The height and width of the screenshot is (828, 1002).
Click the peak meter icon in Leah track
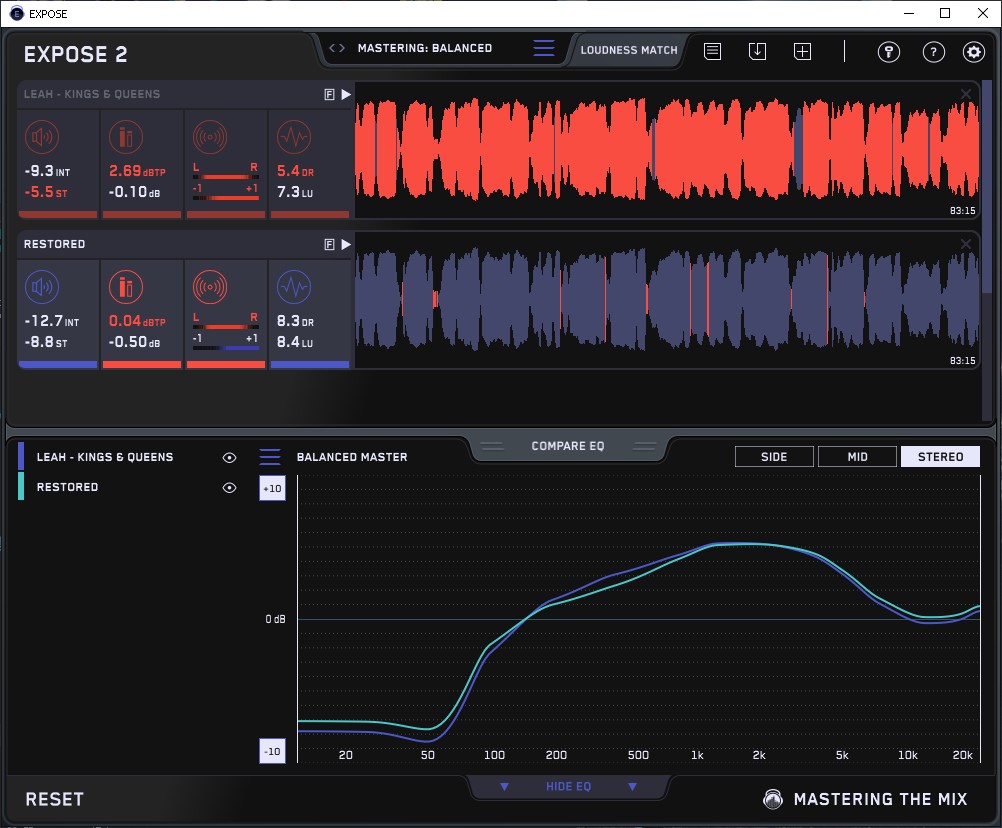(x=126, y=137)
